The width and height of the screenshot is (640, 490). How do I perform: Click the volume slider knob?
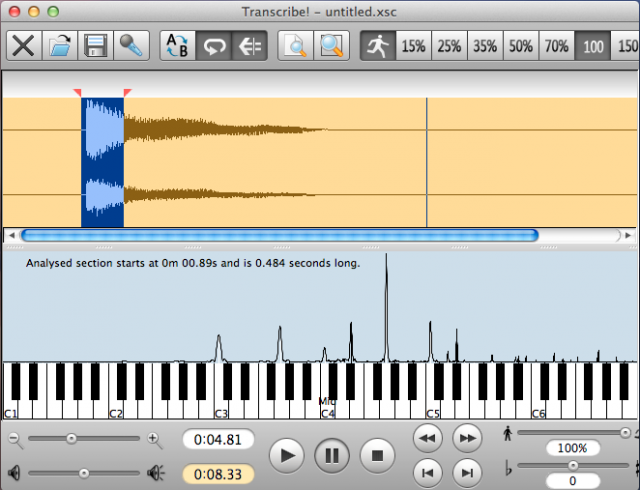tap(84, 472)
